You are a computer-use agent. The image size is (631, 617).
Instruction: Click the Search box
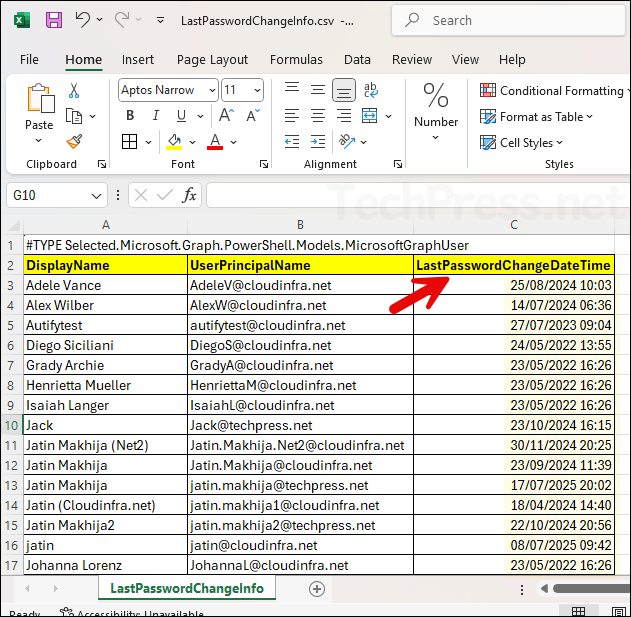(509, 20)
